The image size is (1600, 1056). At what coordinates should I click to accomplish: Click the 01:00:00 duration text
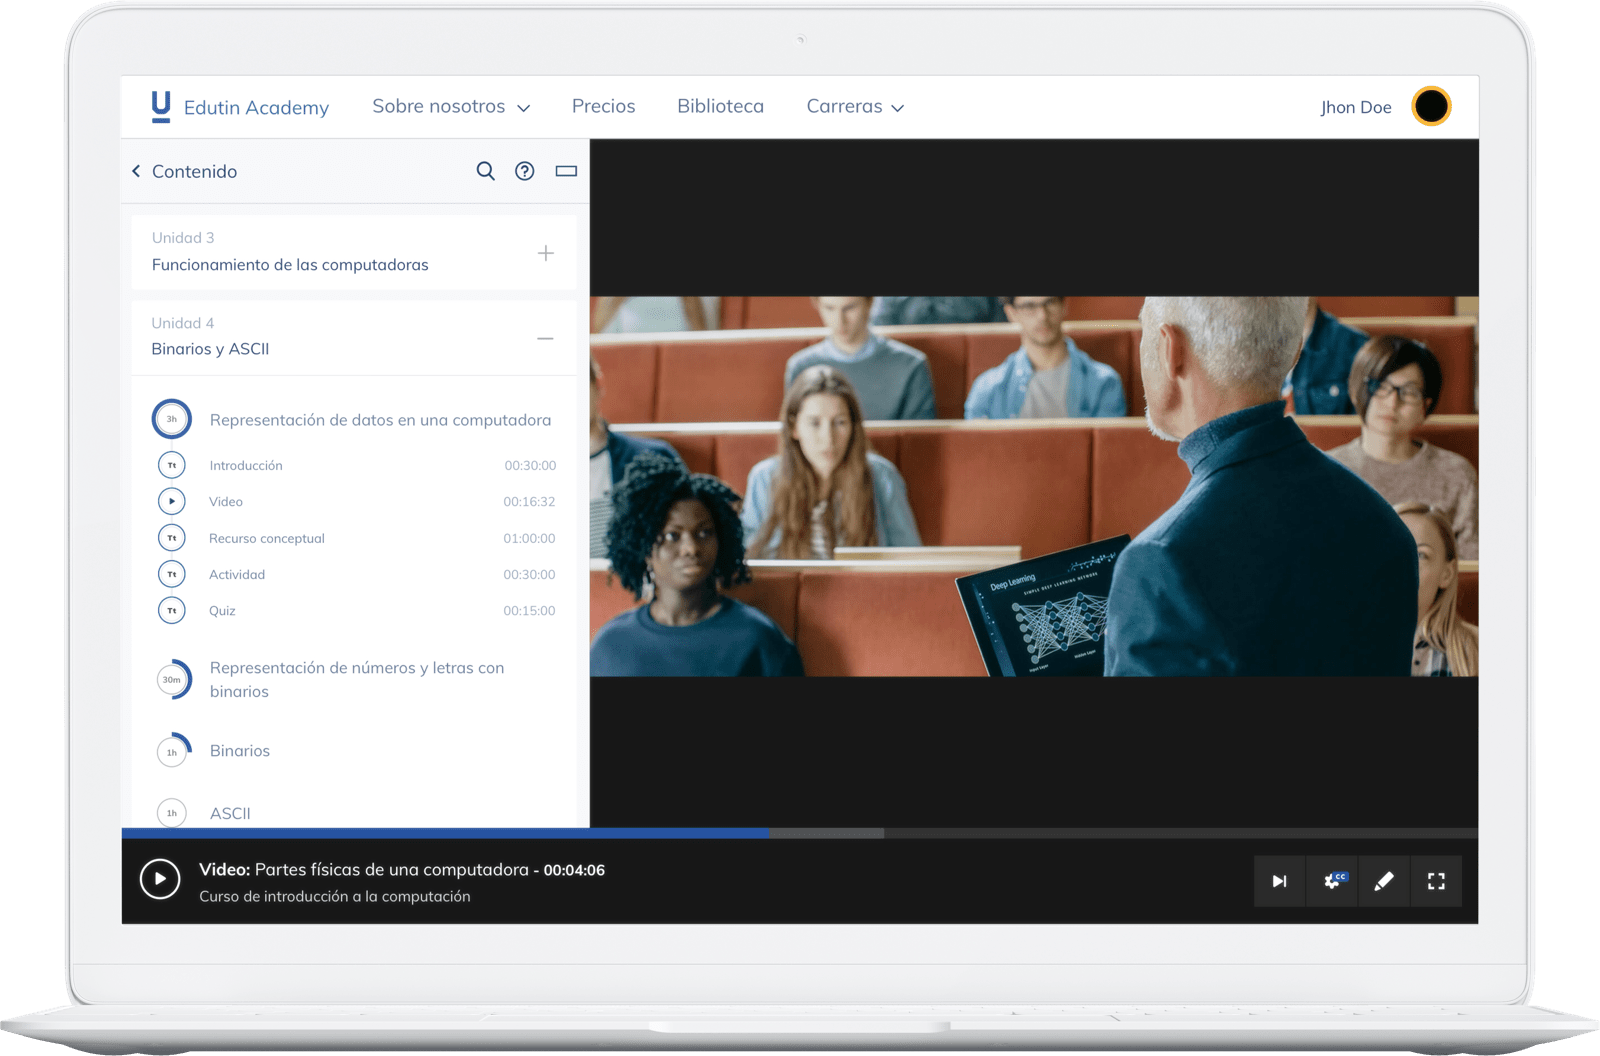pos(529,538)
